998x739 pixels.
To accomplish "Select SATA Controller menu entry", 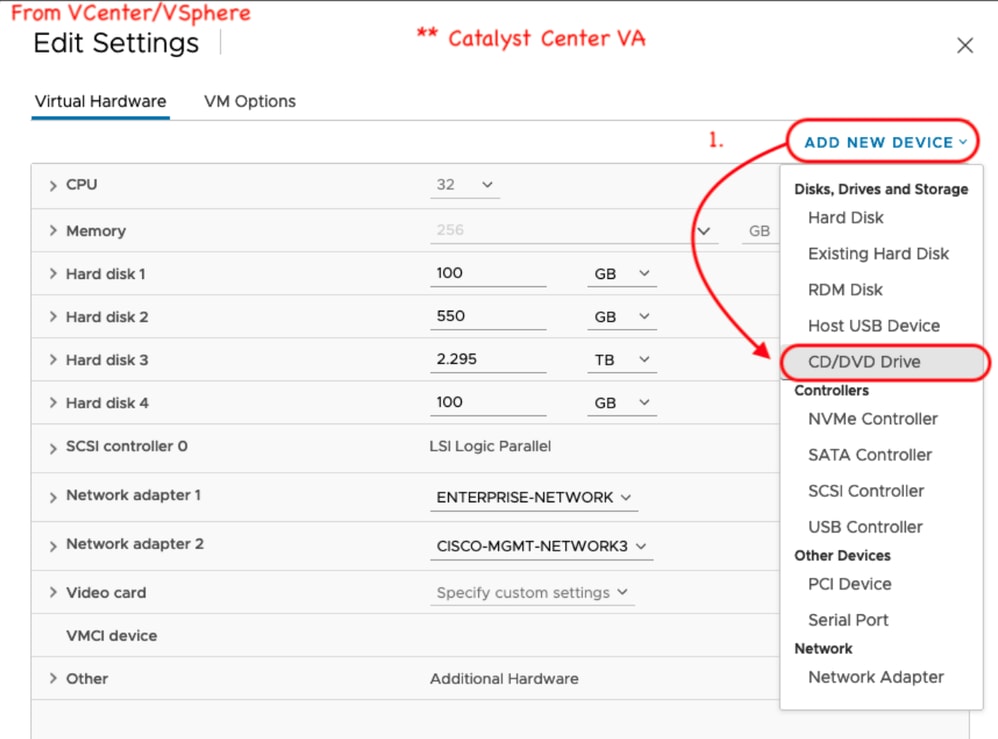I will [869, 455].
